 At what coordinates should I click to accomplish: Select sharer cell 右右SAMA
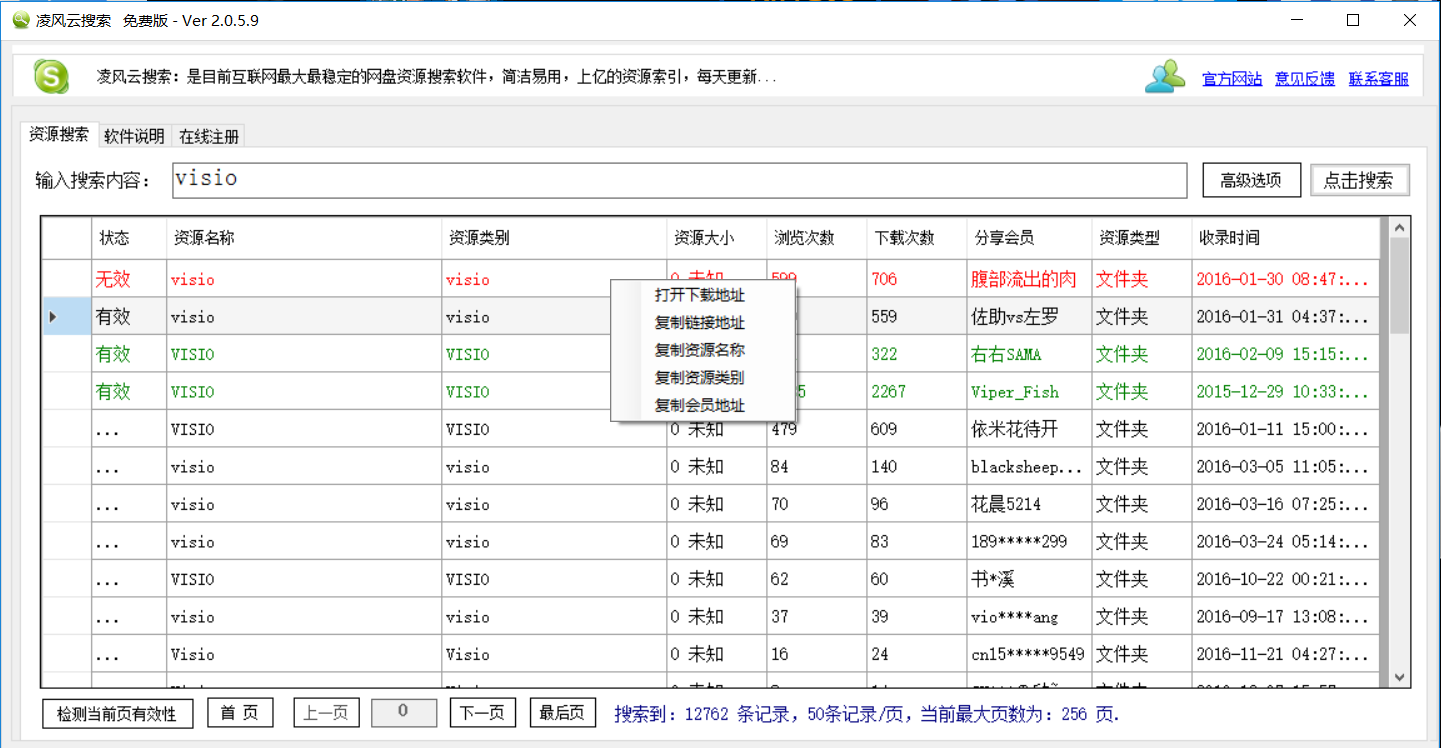[x=1029, y=354]
